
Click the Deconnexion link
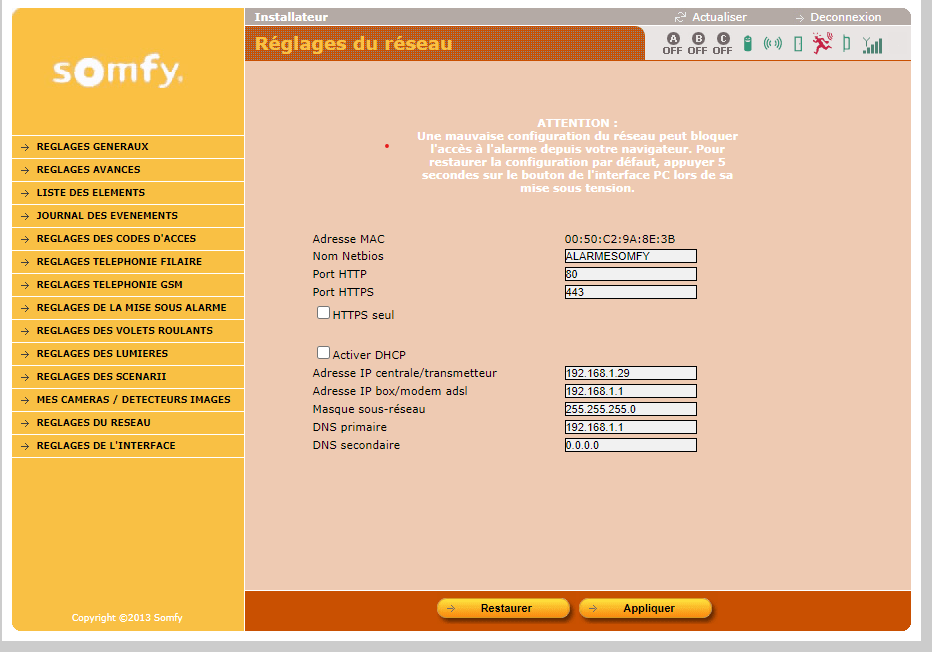tap(846, 17)
